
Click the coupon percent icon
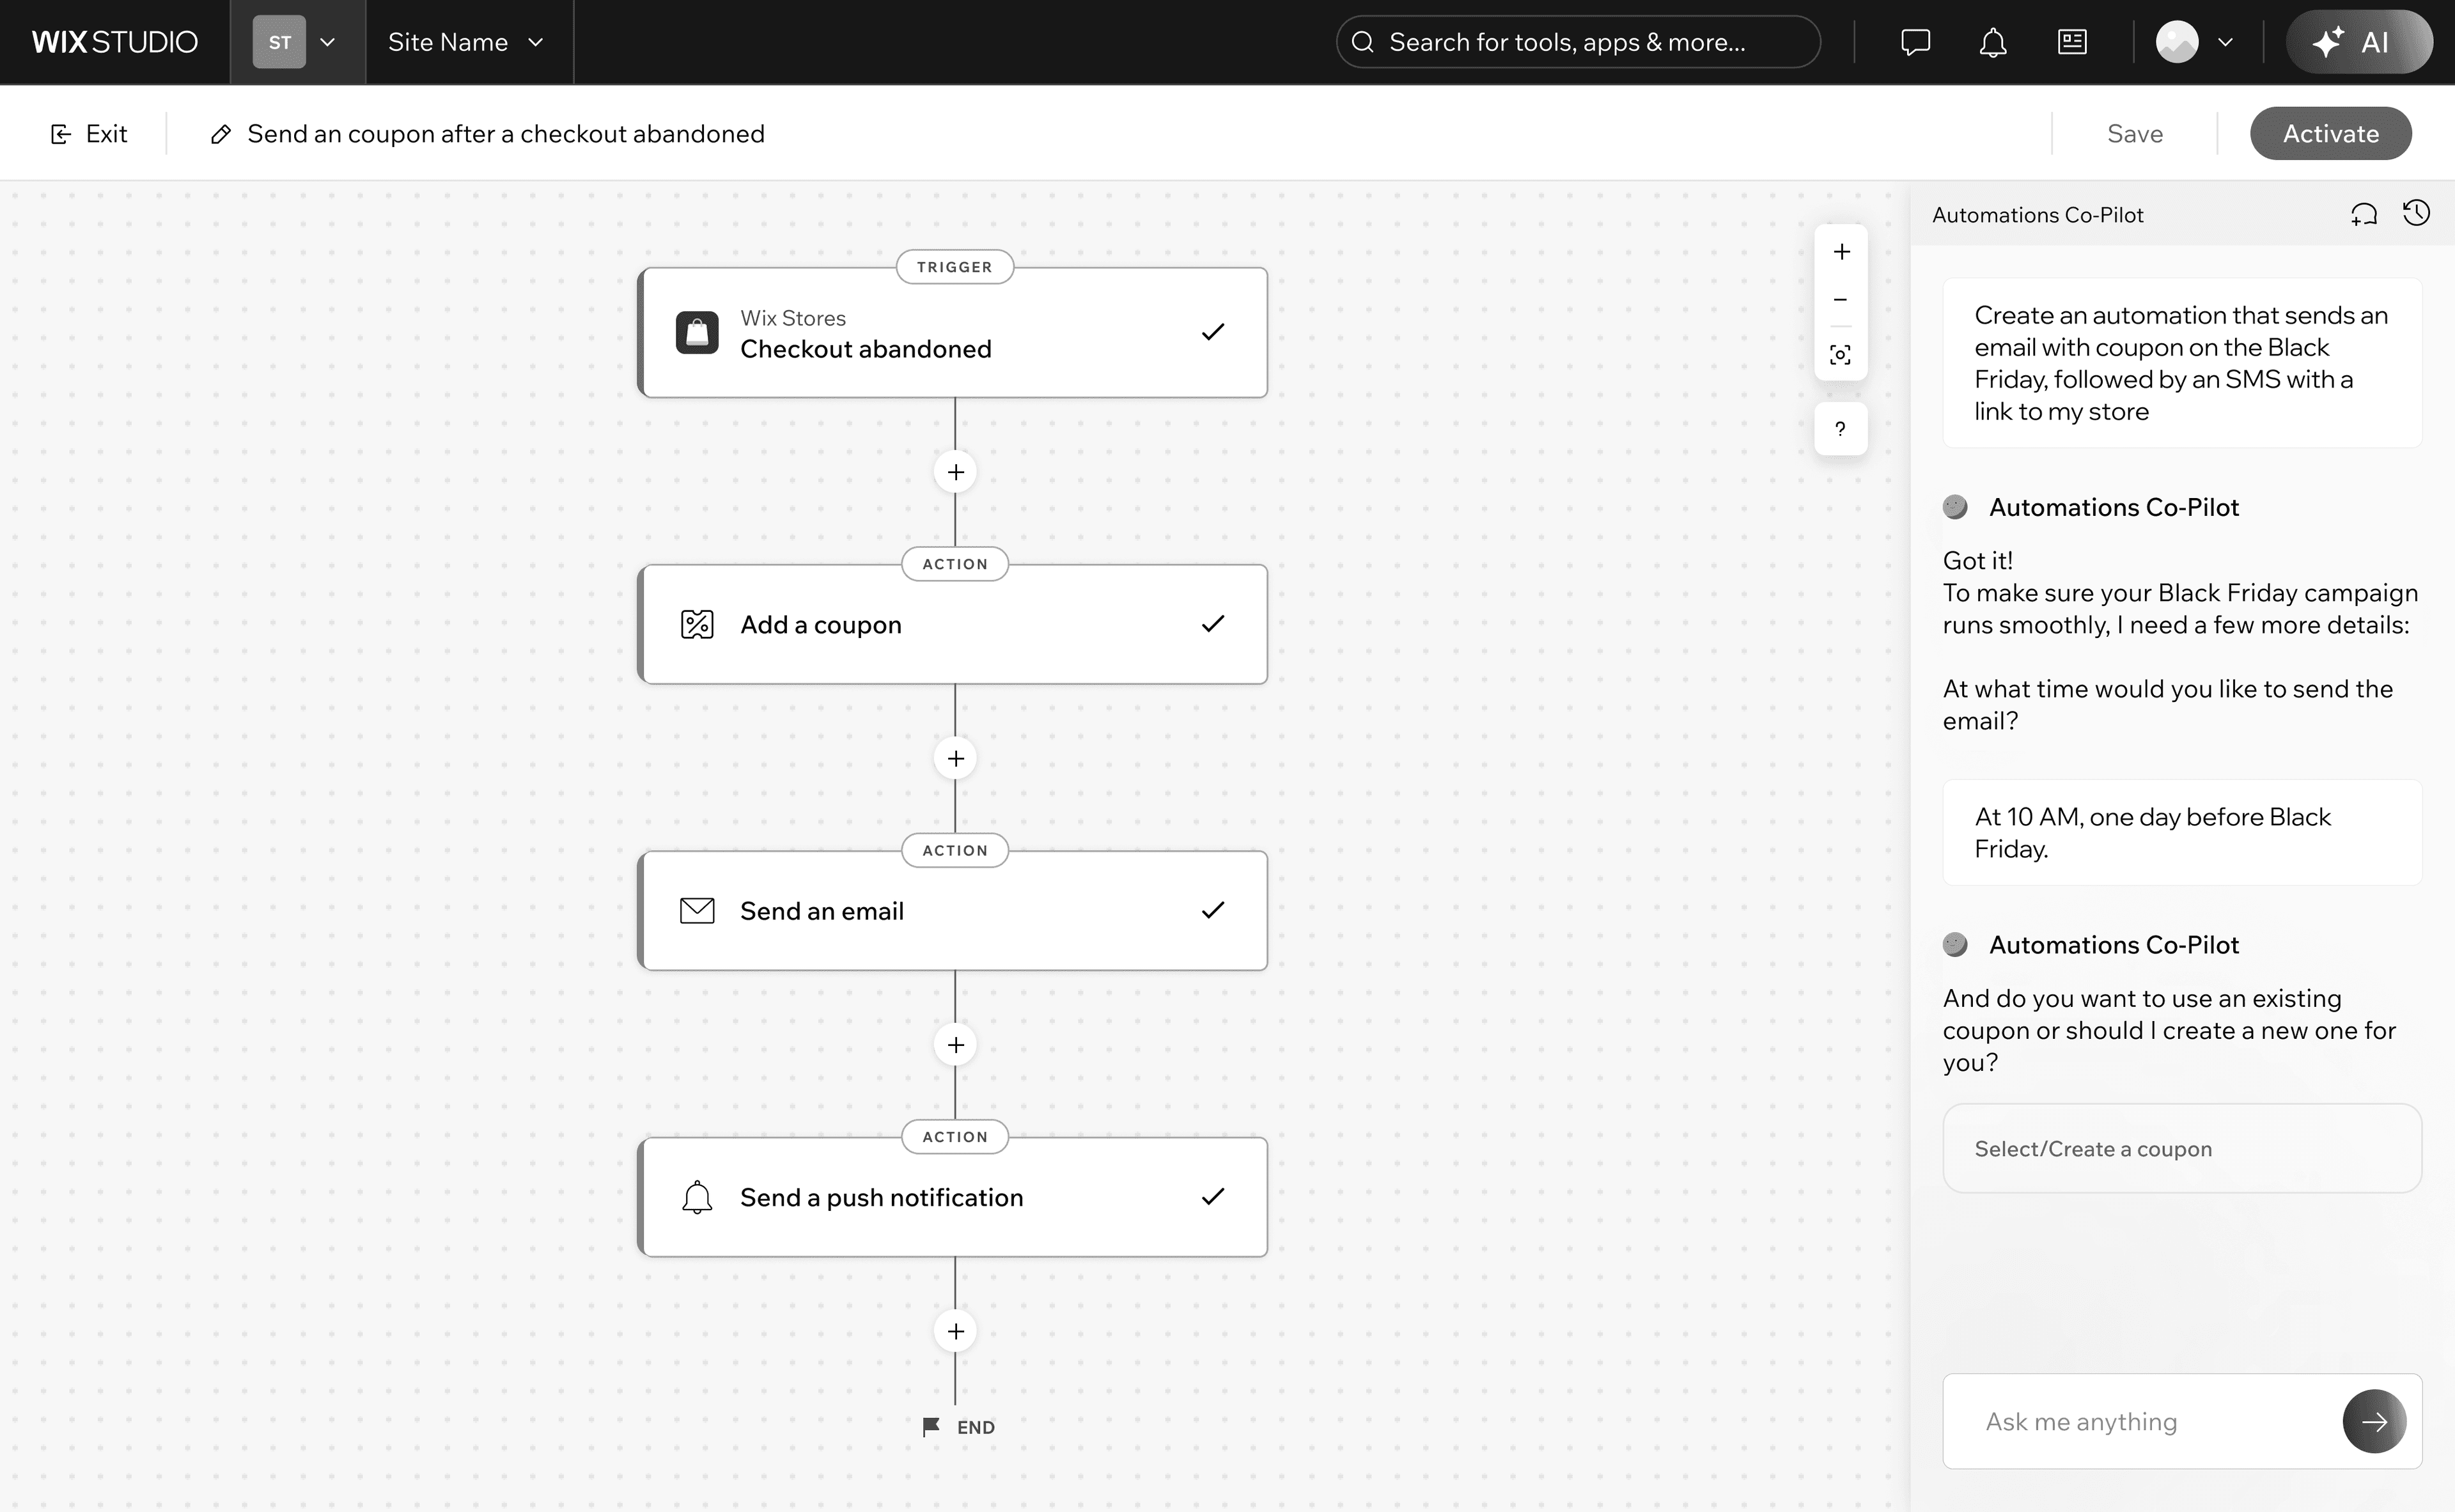click(697, 624)
